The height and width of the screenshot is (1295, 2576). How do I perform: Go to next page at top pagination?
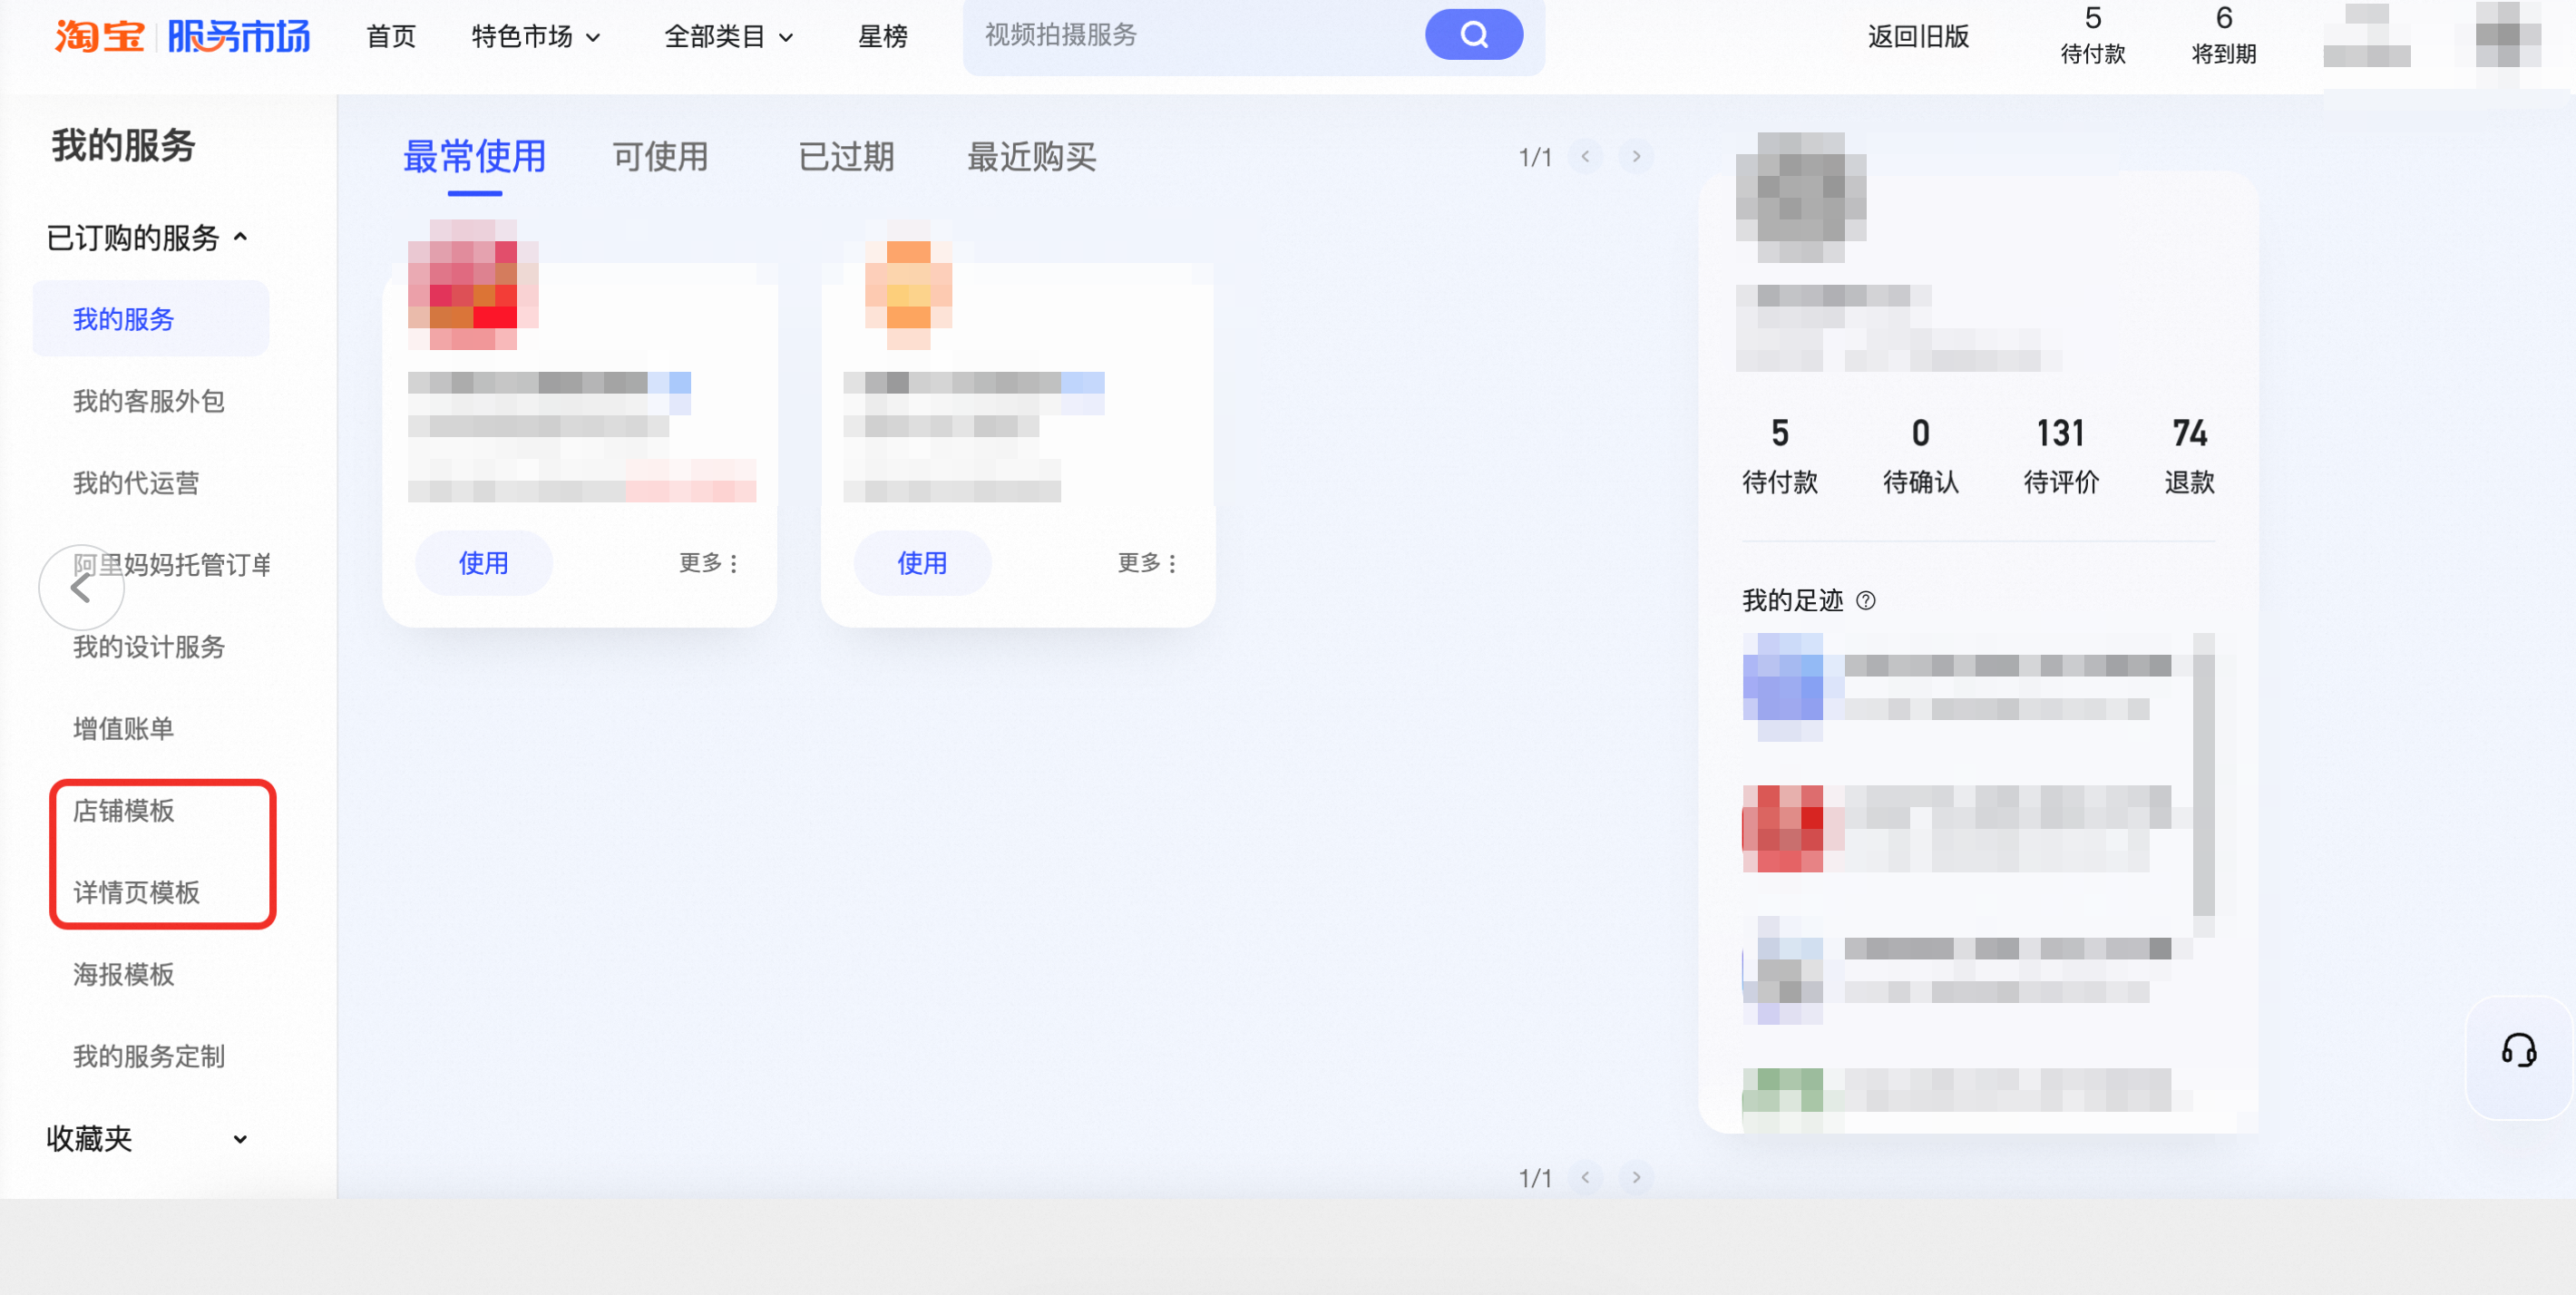(1636, 156)
